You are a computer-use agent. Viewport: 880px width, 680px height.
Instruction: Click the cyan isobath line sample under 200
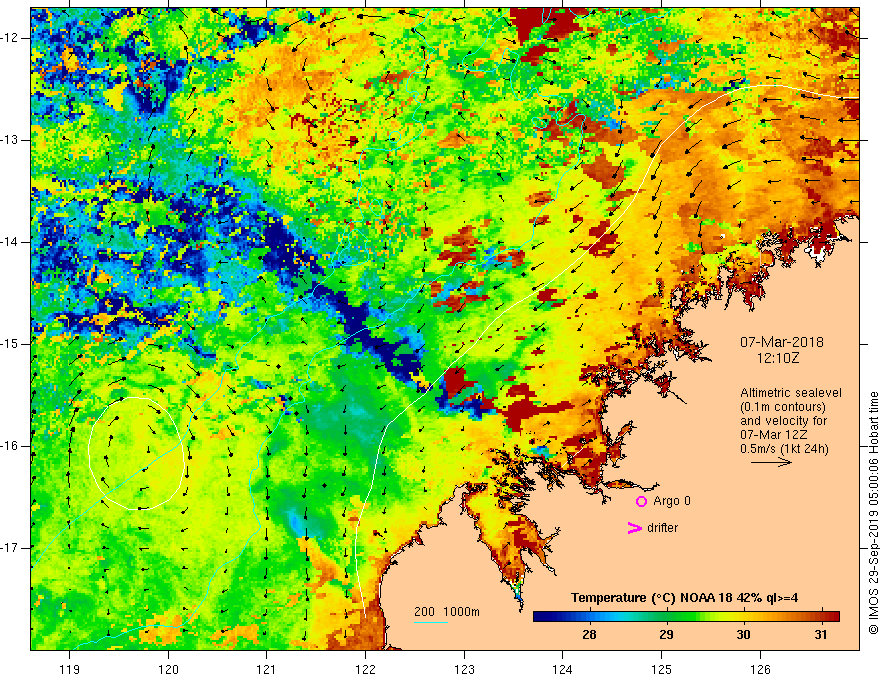[430, 622]
